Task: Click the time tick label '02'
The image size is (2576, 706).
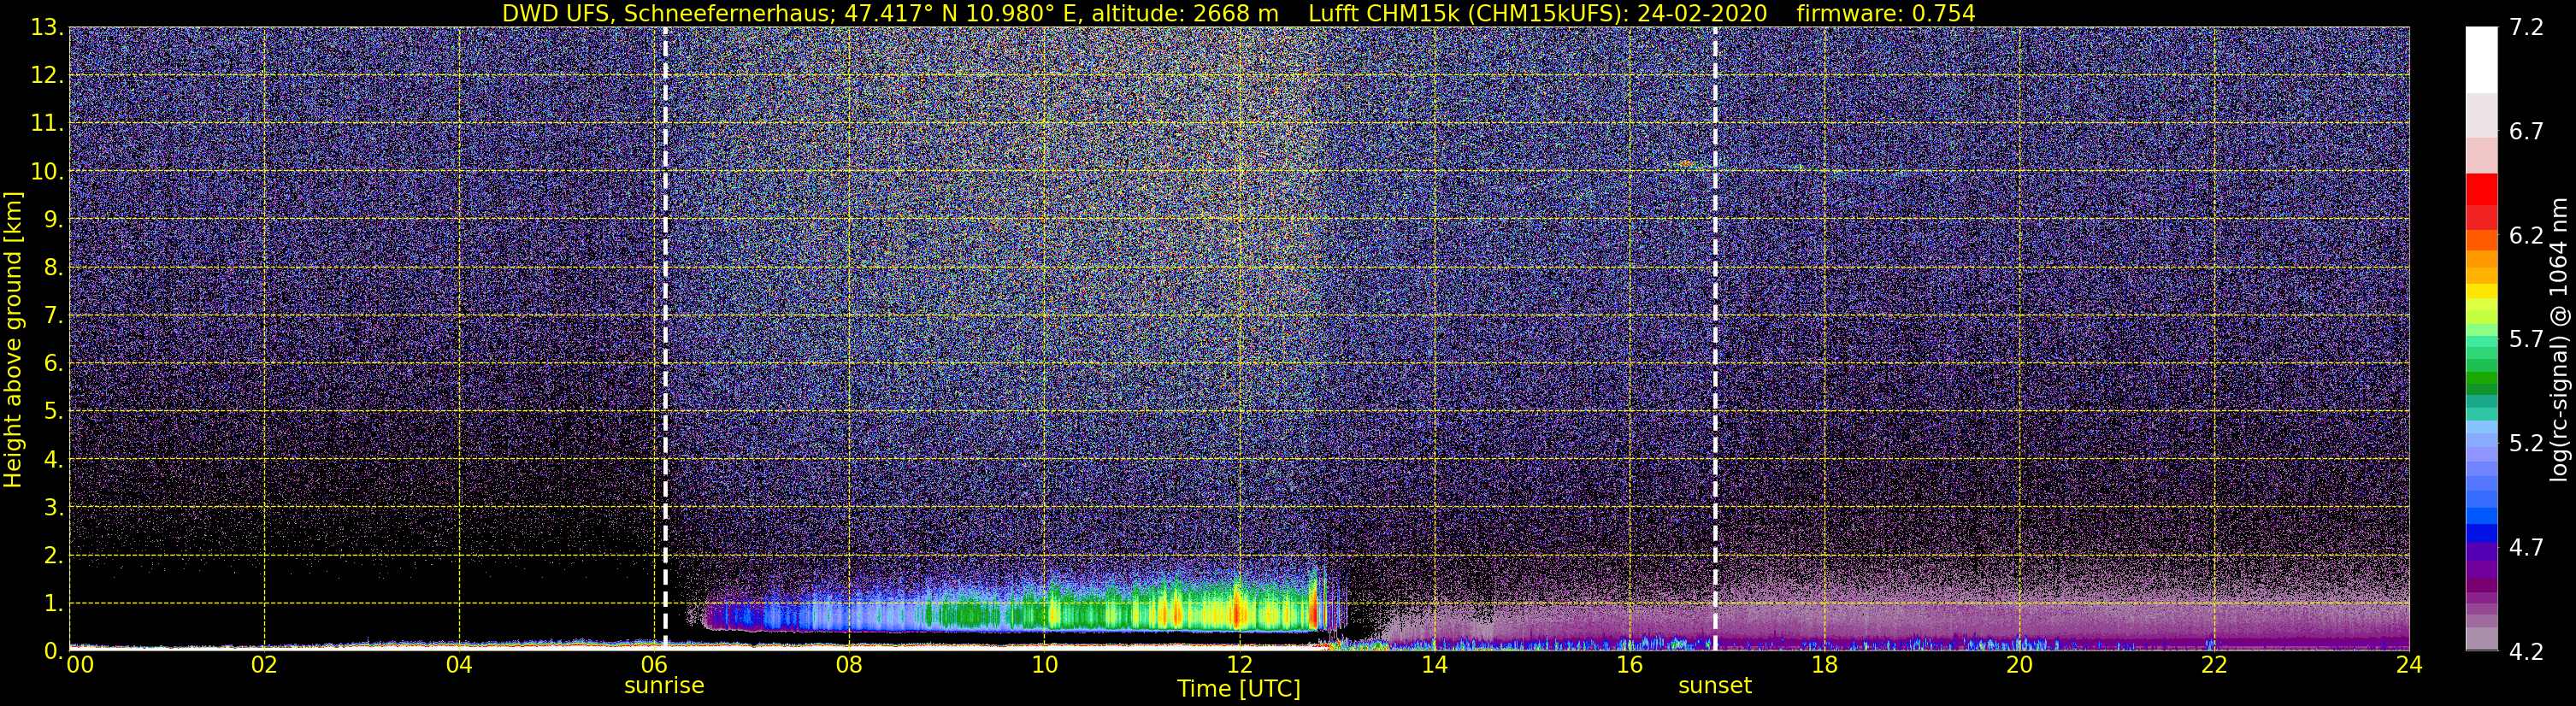Action: (264, 665)
